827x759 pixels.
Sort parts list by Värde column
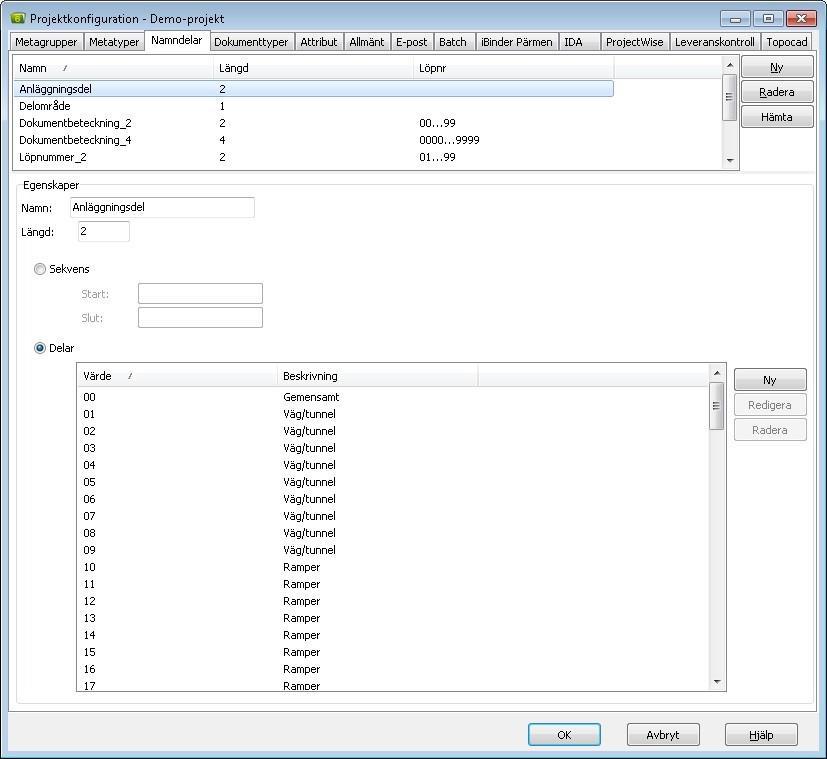click(177, 376)
